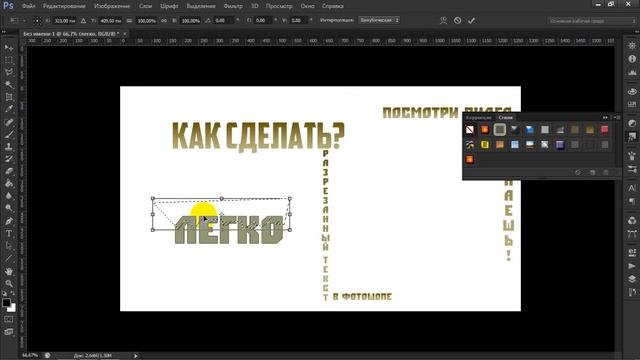Click the Y position field 409,50
Image resolution: width=640 pixels, height=360 pixels.
click(x=111, y=20)
